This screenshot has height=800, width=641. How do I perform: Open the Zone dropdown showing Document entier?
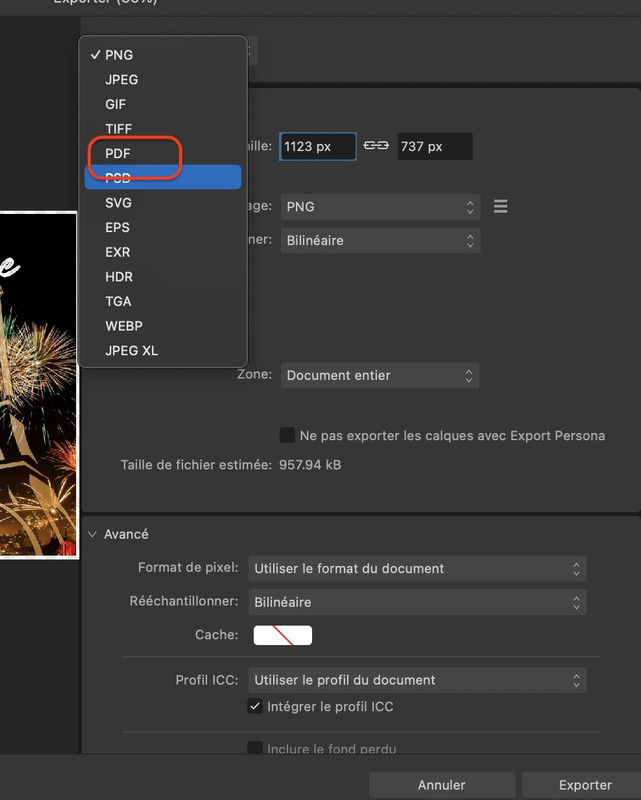[x=380, y=376]
